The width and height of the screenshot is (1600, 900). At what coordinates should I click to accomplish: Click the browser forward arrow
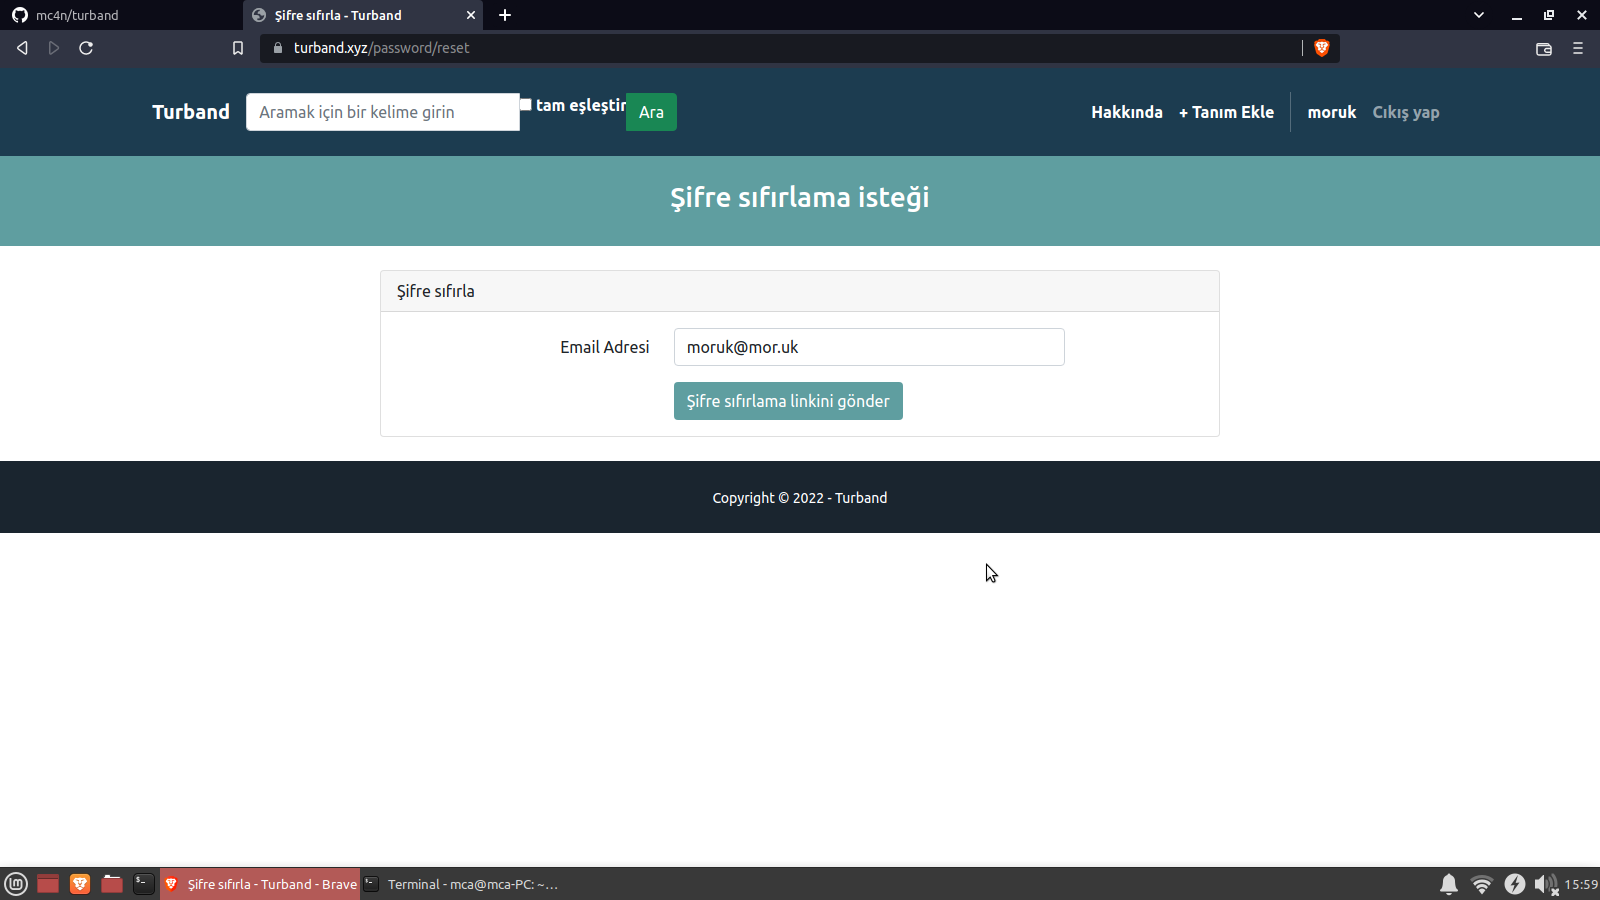coord(54,48)
